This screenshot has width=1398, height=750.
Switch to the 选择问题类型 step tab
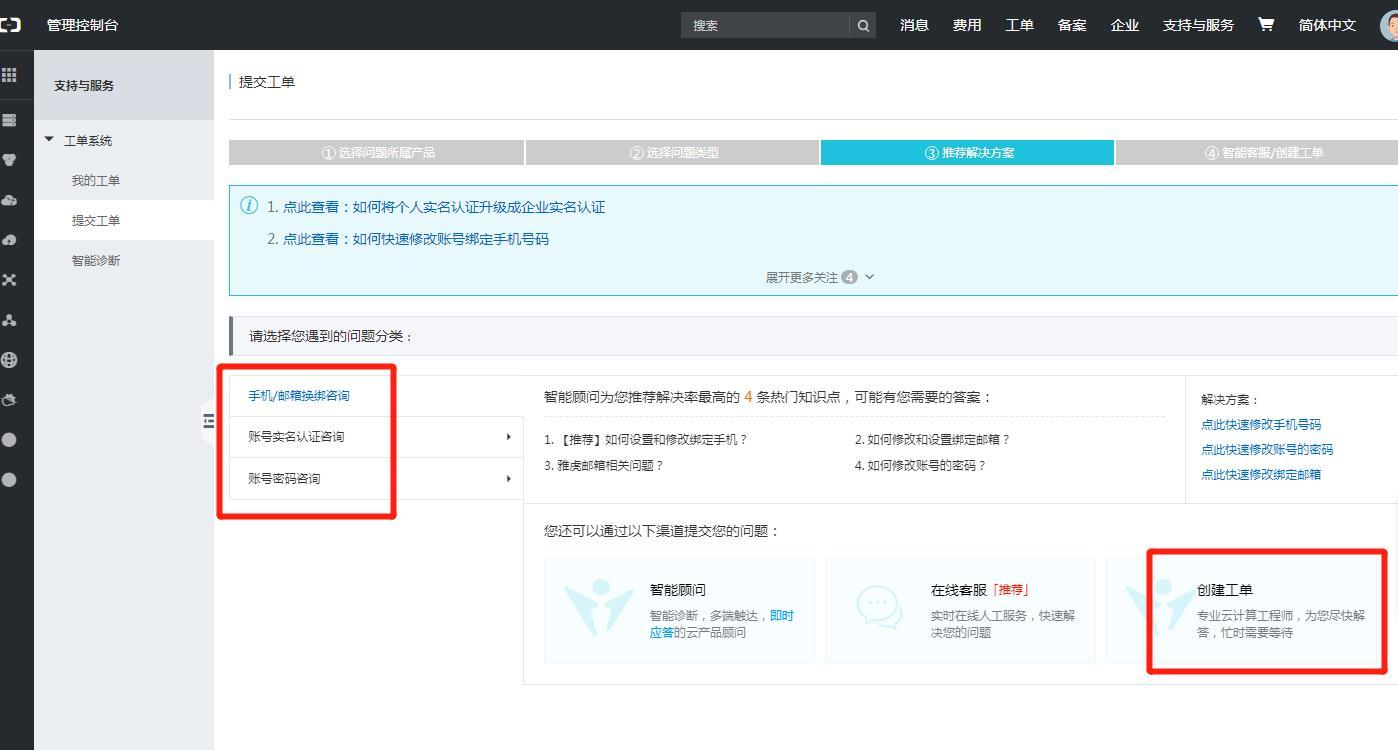pyautogui.click(x=672, y=152)
